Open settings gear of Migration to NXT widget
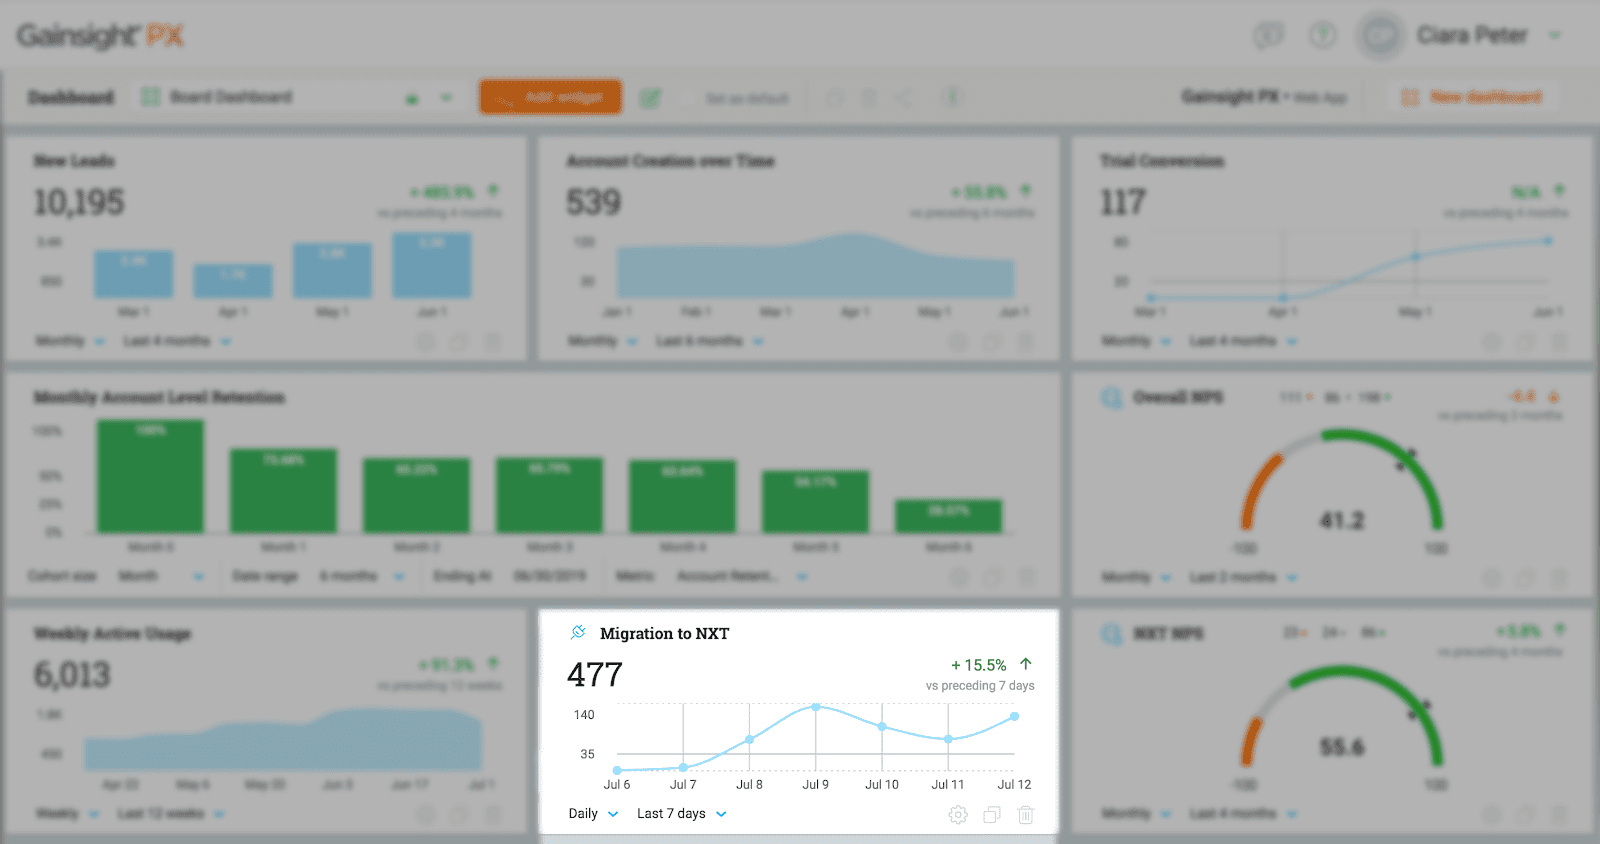The height and width of the screenshot is (844, 1600). point(958,815)
